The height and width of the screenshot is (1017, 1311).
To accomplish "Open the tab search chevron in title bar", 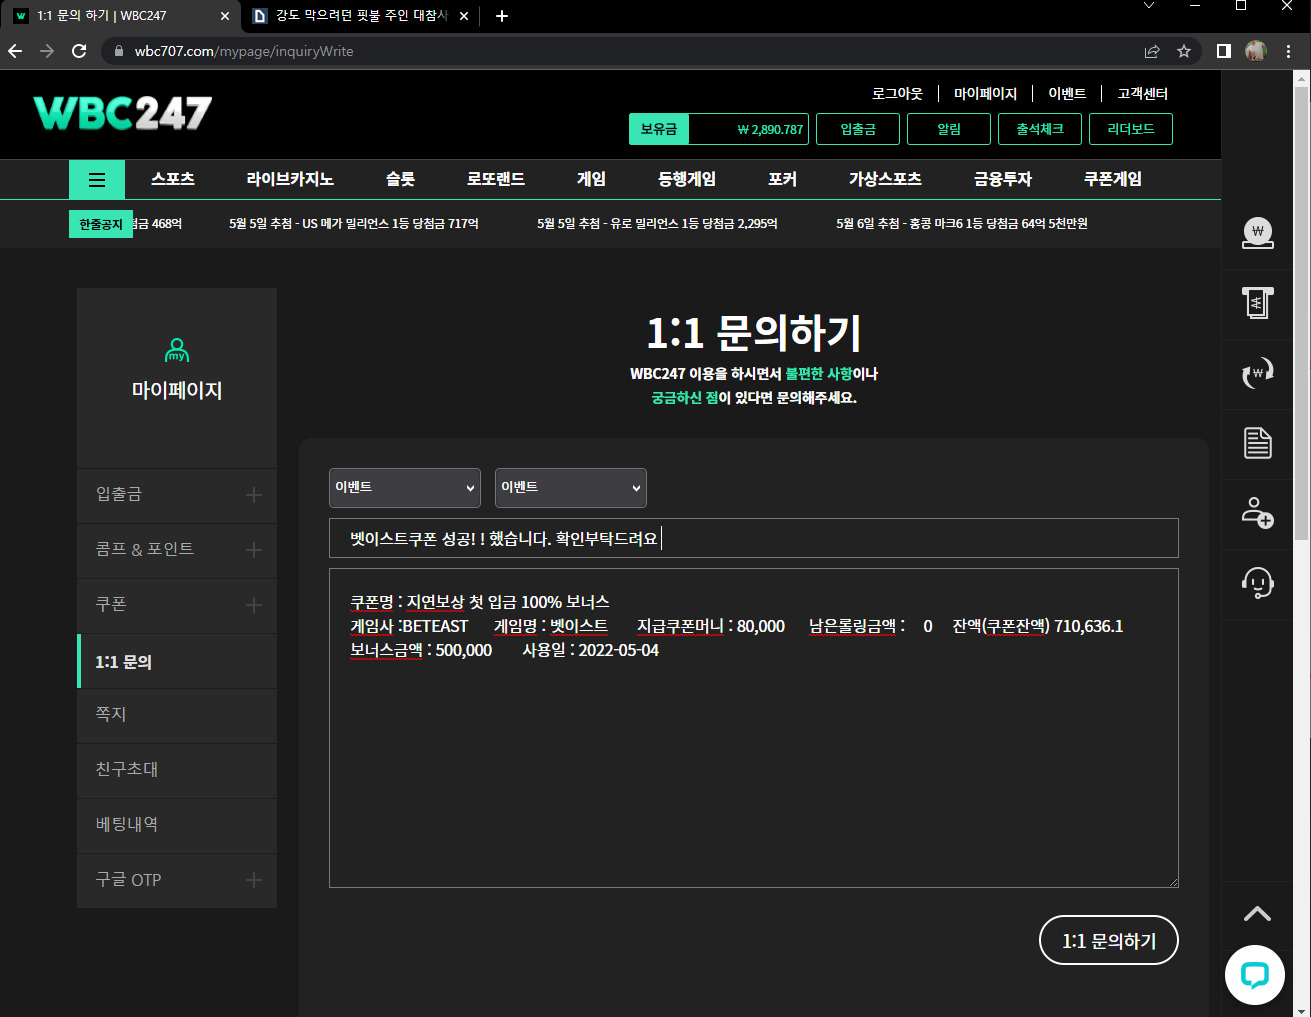I will (x=1149, y=6).
